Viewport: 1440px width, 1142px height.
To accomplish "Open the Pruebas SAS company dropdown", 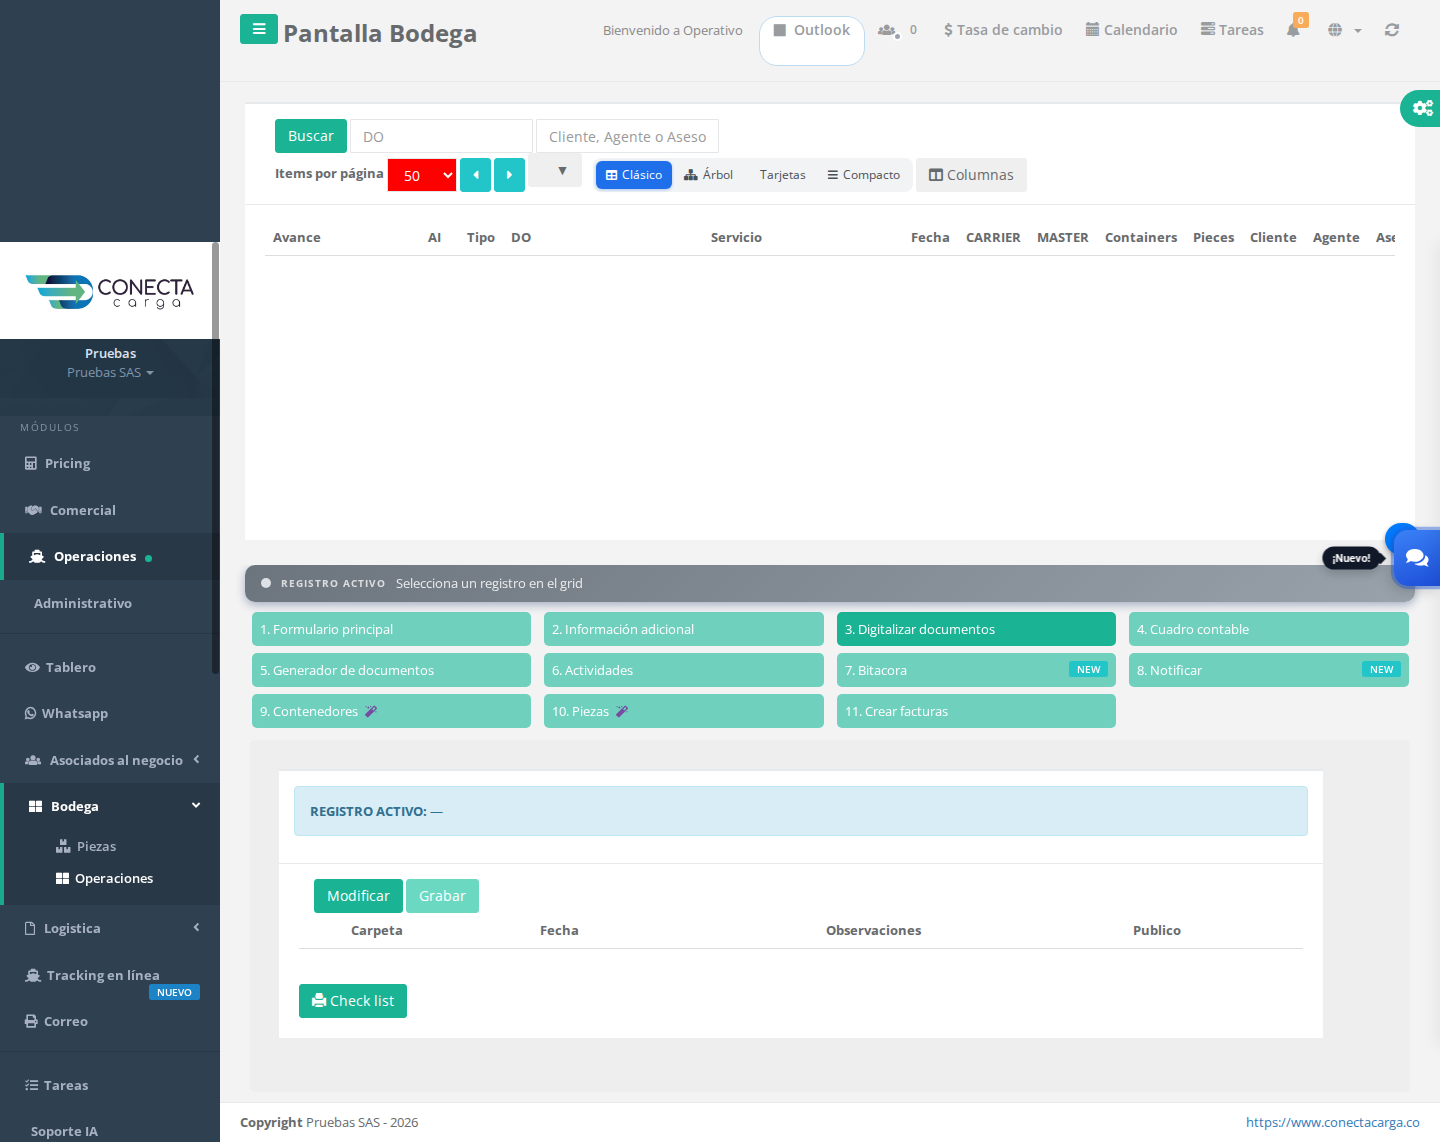I will pos(110,372).
